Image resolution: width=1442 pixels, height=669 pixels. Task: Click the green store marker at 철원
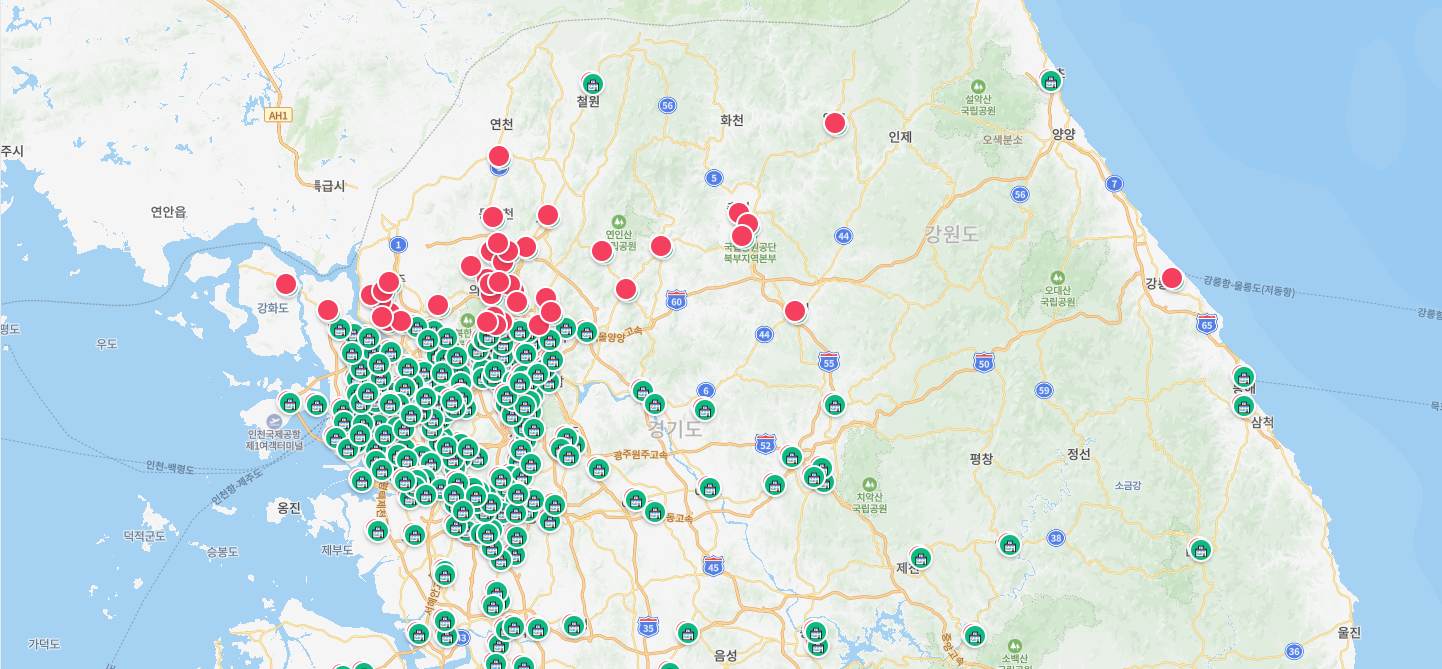tap(593, 84)
